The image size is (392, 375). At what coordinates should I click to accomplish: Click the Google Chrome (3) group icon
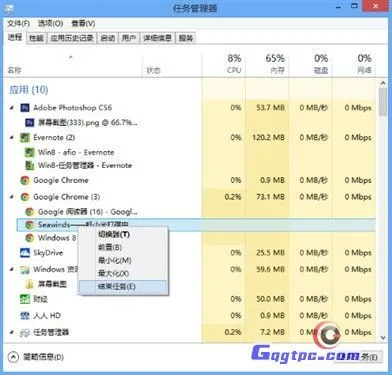click(x=25, y=197)
